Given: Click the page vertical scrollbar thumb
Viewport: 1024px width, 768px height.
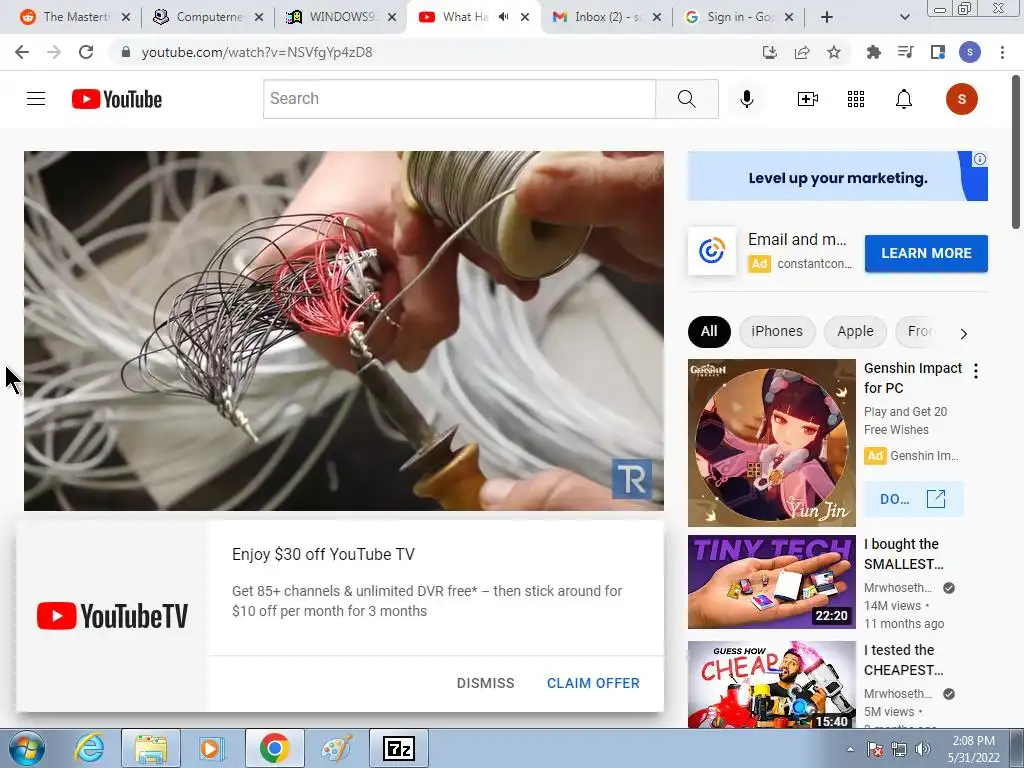Looking at the screenshot, I should pyautogui.click(x=1016, y=152).
